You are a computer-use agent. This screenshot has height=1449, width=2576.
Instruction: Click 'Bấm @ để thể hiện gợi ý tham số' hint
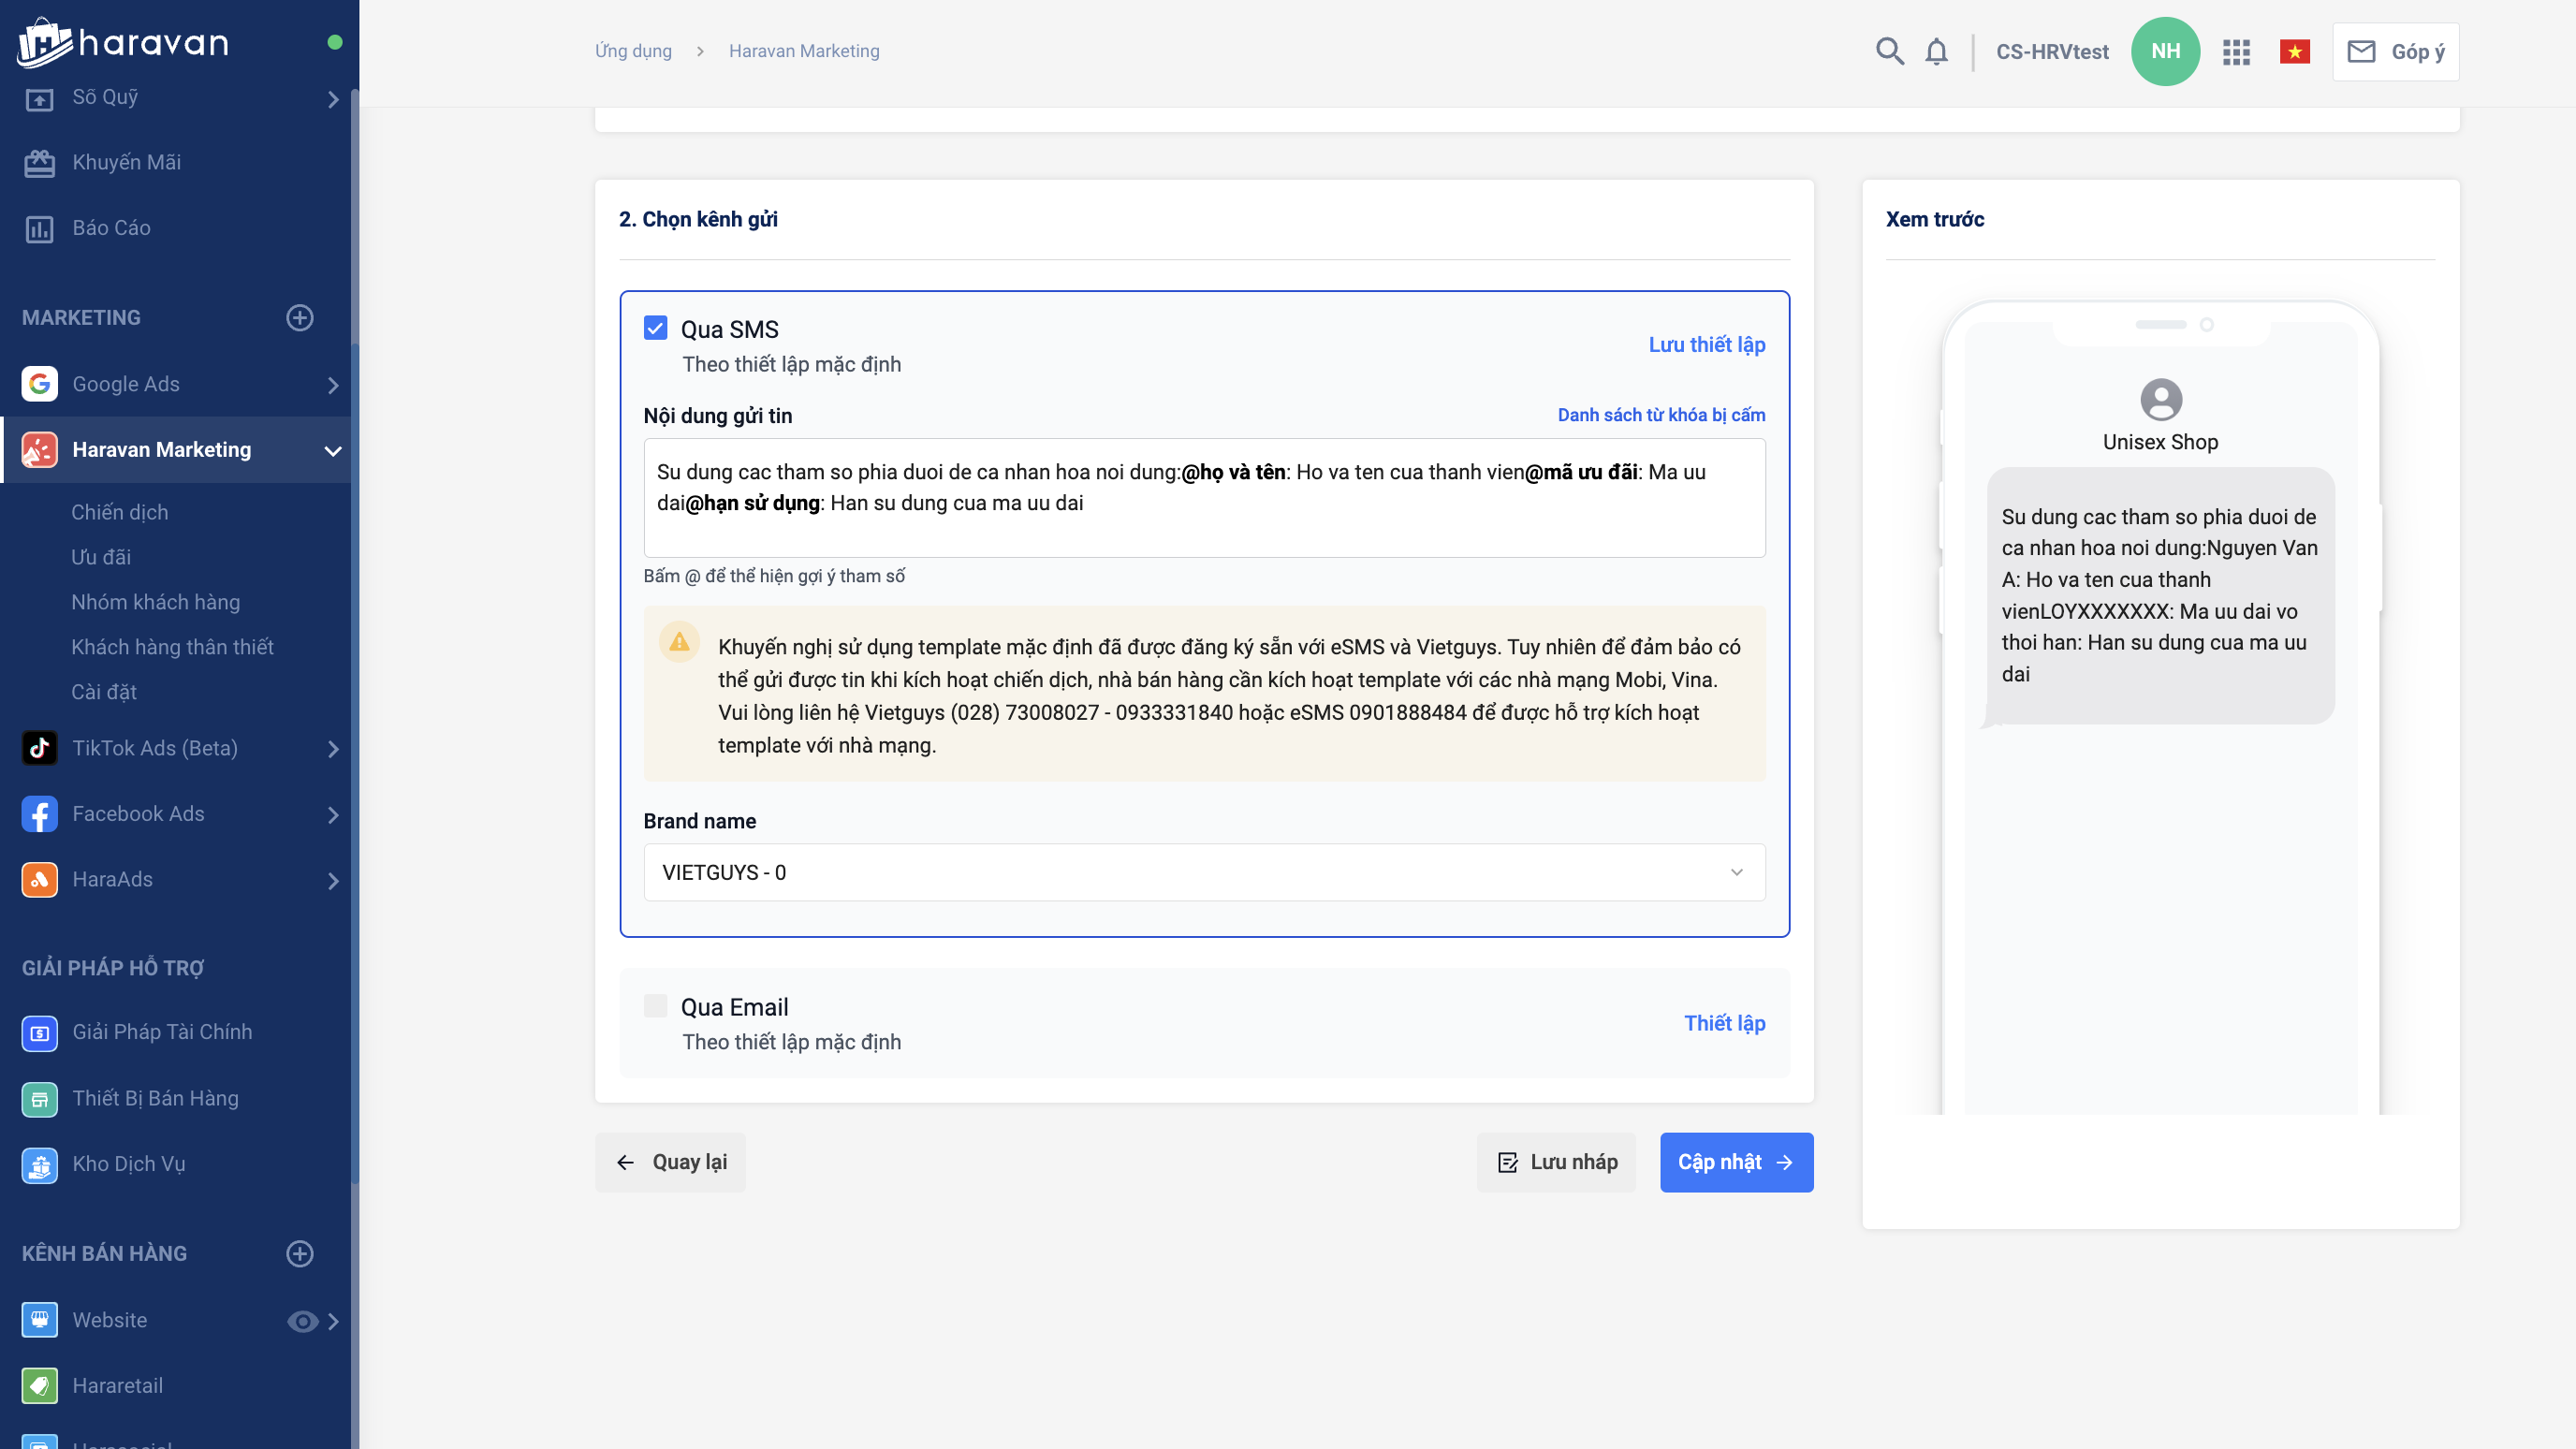coord(774,576)
